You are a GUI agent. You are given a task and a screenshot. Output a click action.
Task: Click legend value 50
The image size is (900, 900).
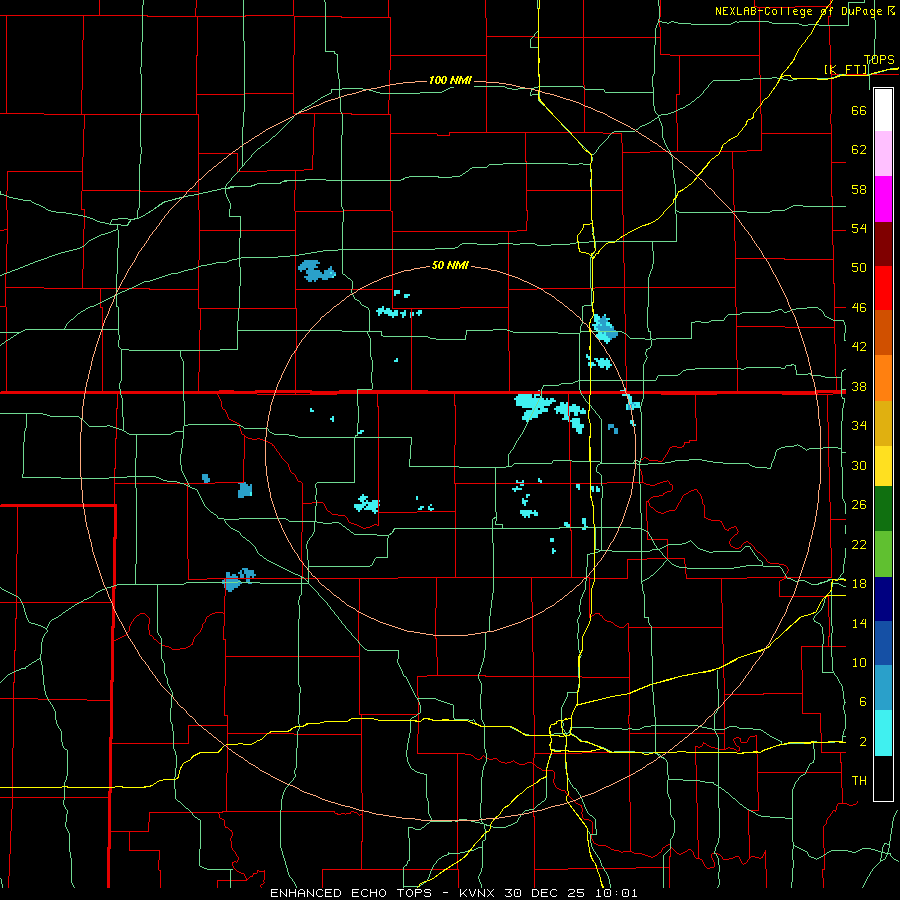pos(859,268)
